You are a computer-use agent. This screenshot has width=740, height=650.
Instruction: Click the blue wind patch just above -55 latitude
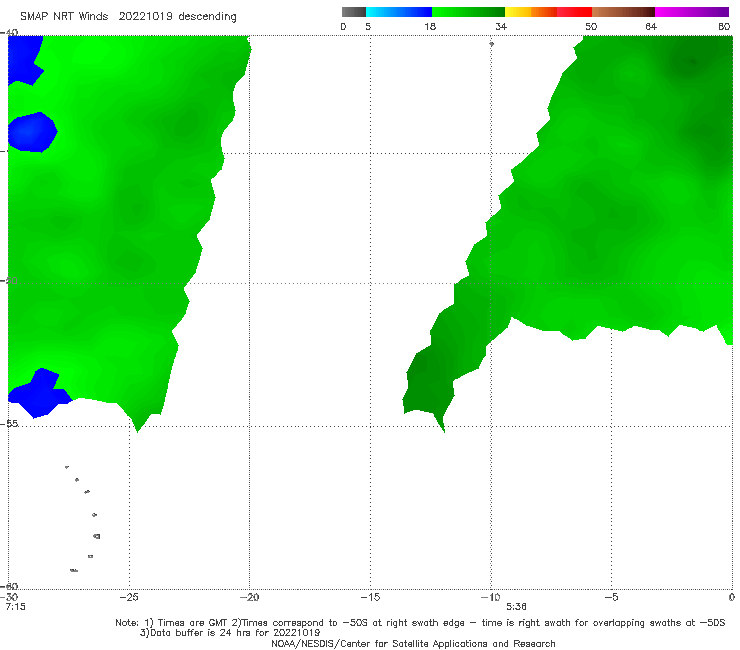tap(40, 393)
